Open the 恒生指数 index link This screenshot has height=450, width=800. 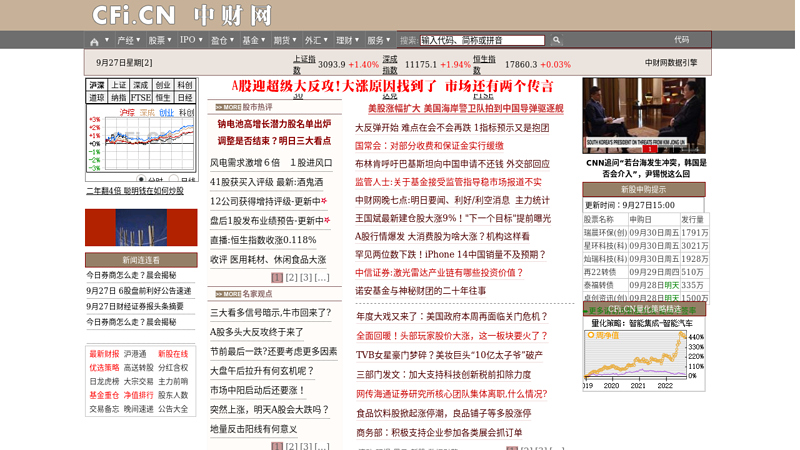pyautogui.click(x=484, y=65)
